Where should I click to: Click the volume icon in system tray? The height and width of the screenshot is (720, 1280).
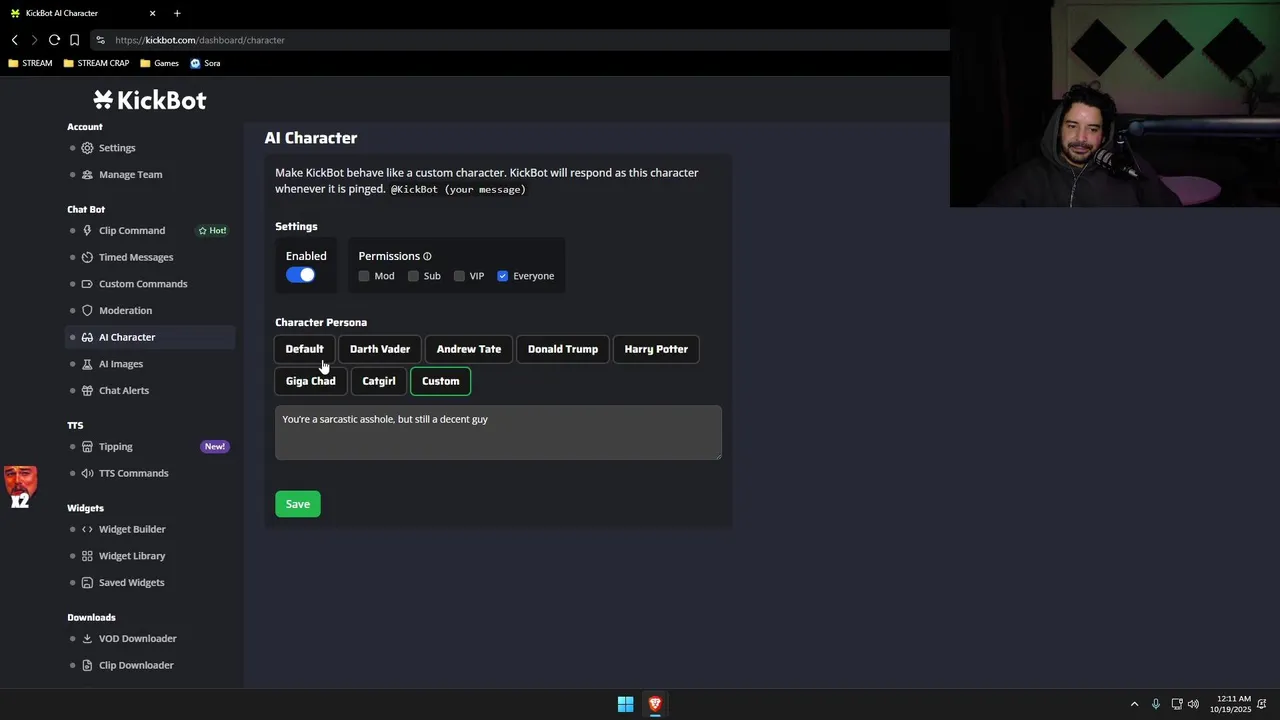point(1193,704)
